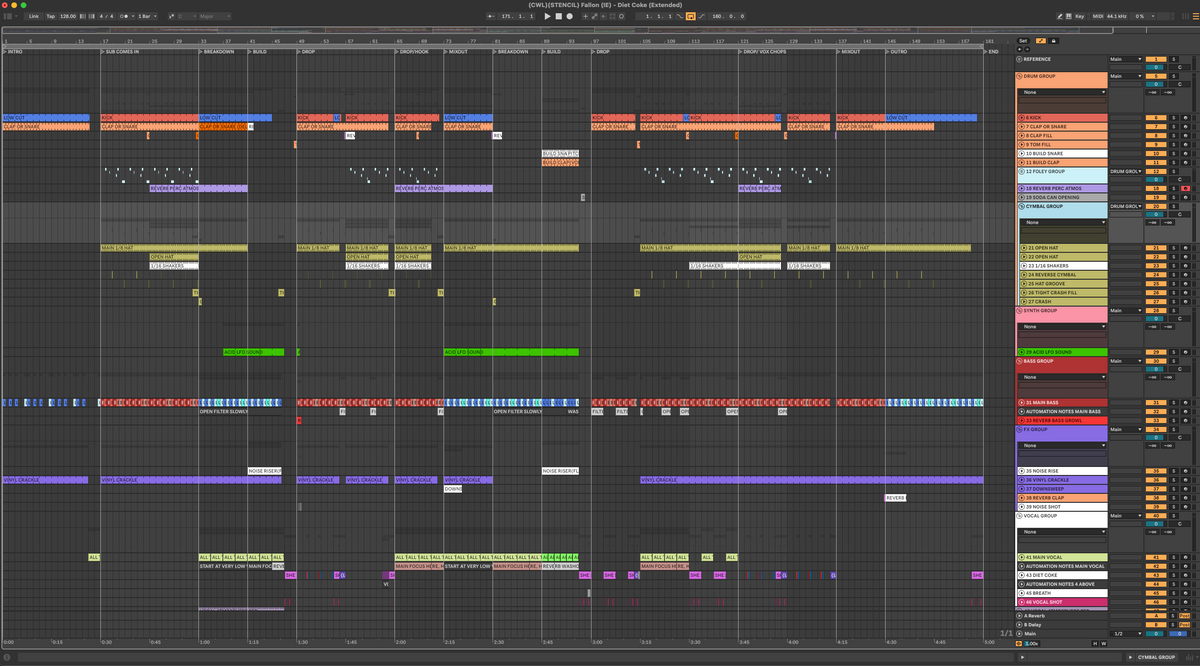This screenshot has height=666, width=1200.
Task: Toggle Draw Mode with the pencil icon
Action: (1060, 16)
